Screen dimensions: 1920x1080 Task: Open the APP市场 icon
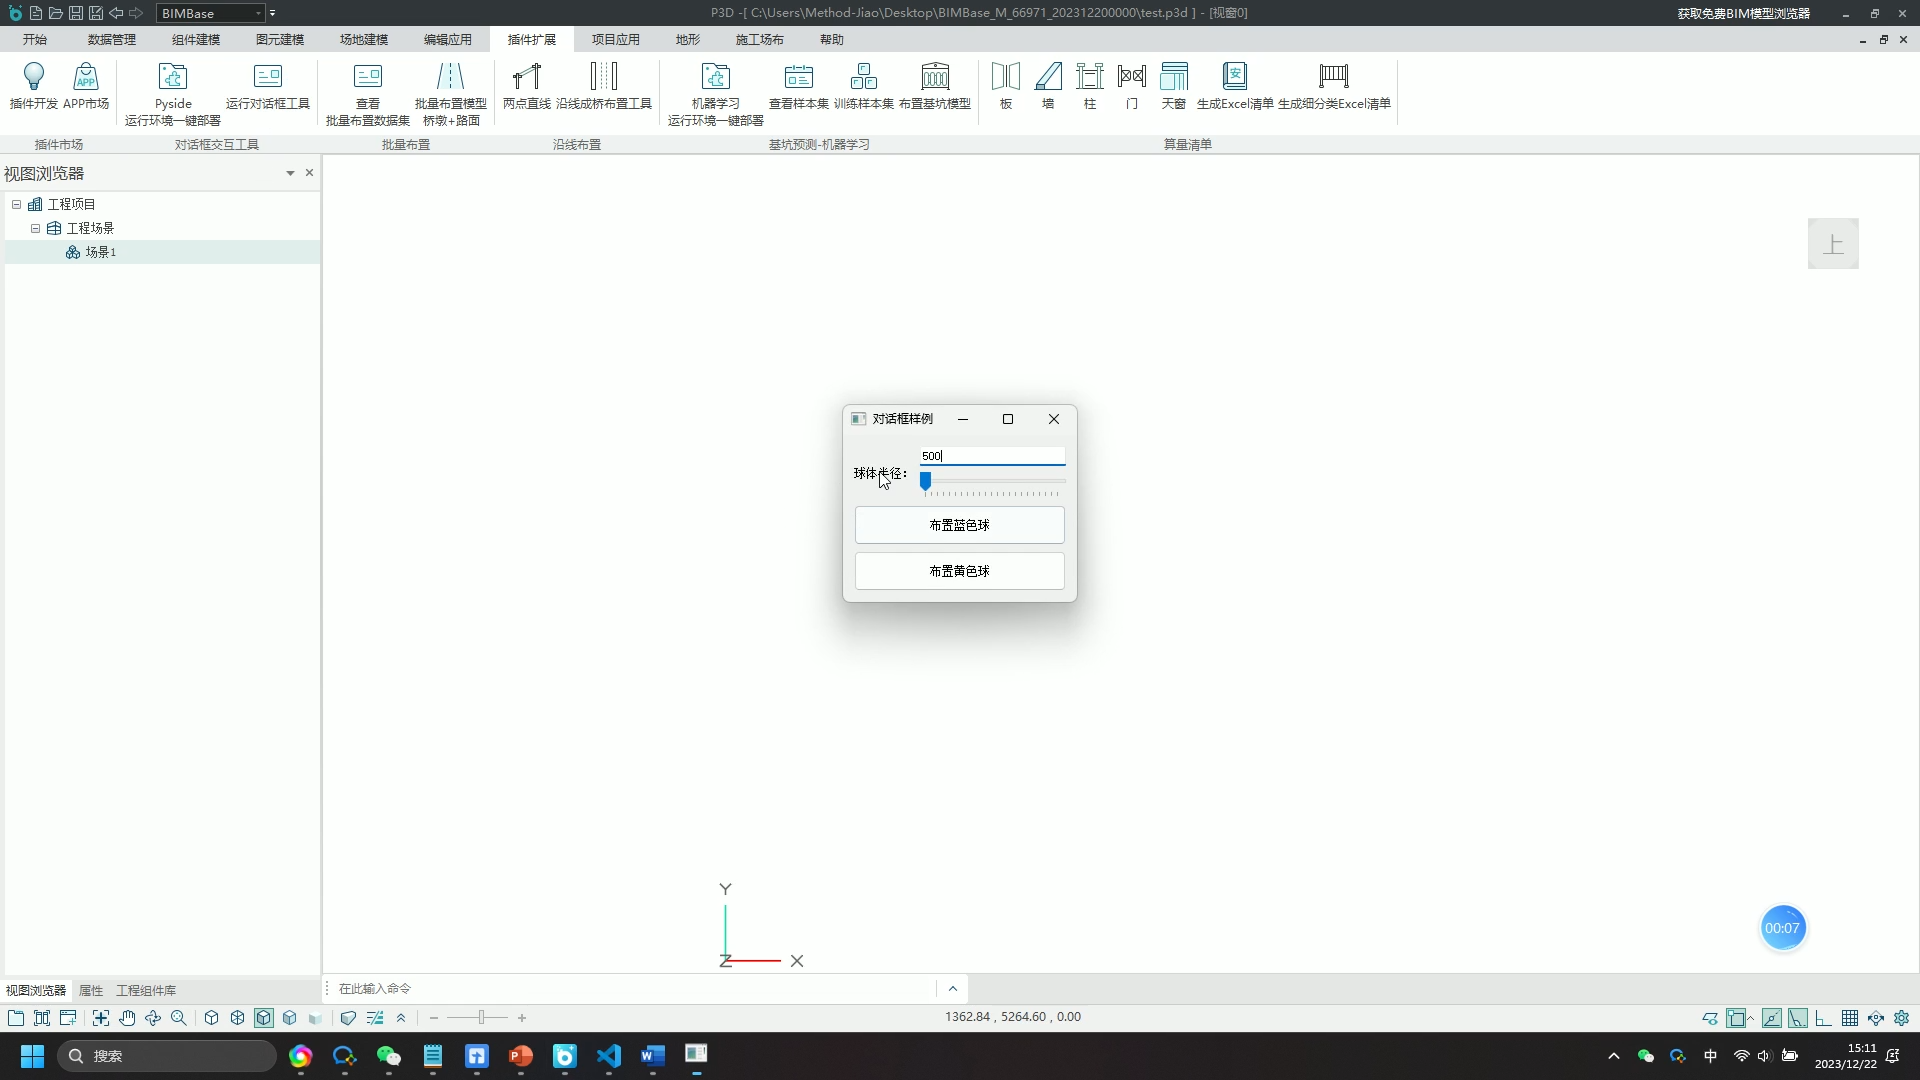[86, 78]
